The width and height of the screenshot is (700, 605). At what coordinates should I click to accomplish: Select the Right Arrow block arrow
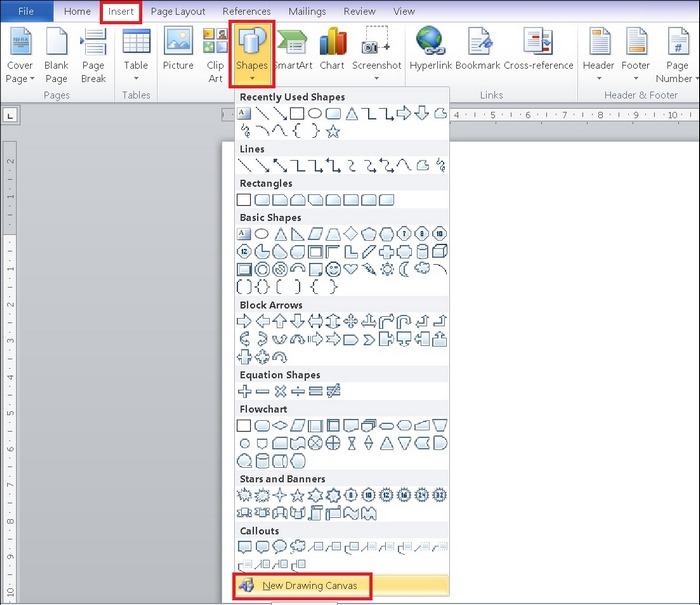(x=244, y=321)
